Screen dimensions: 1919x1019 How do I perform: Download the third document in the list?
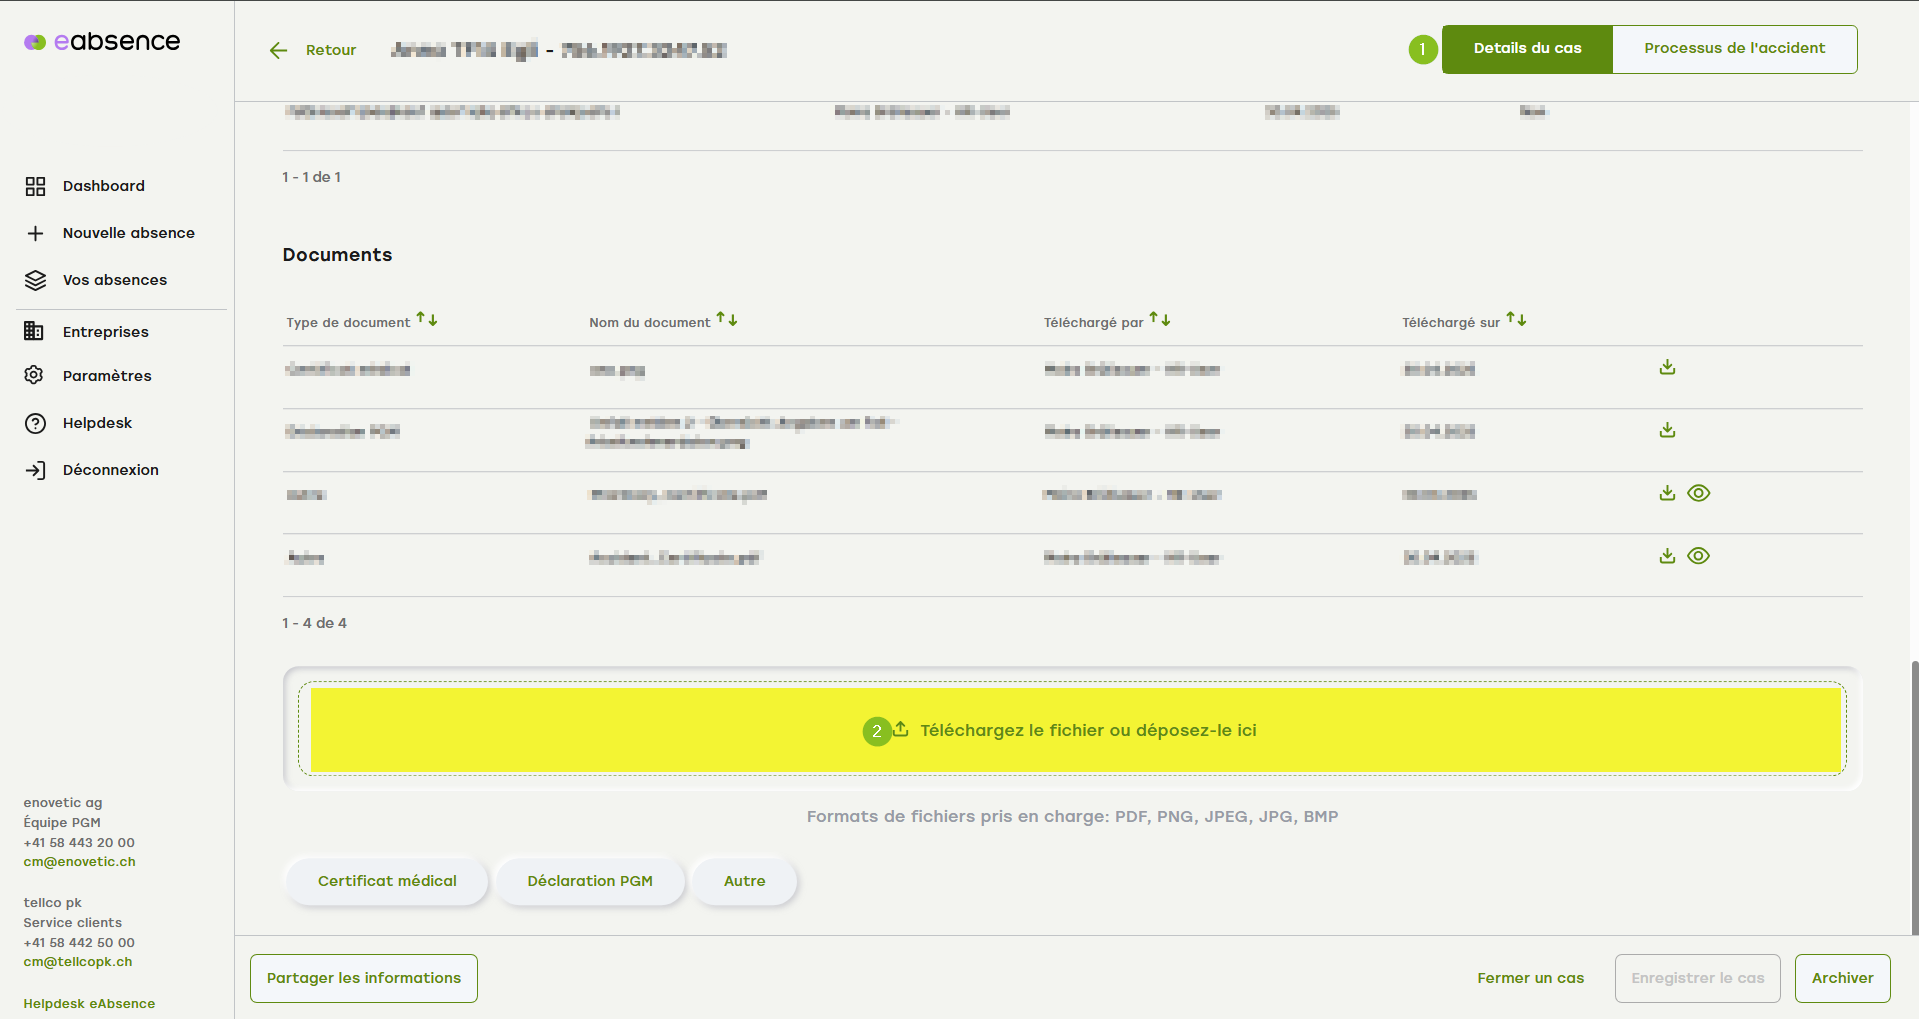point(1667,493)
